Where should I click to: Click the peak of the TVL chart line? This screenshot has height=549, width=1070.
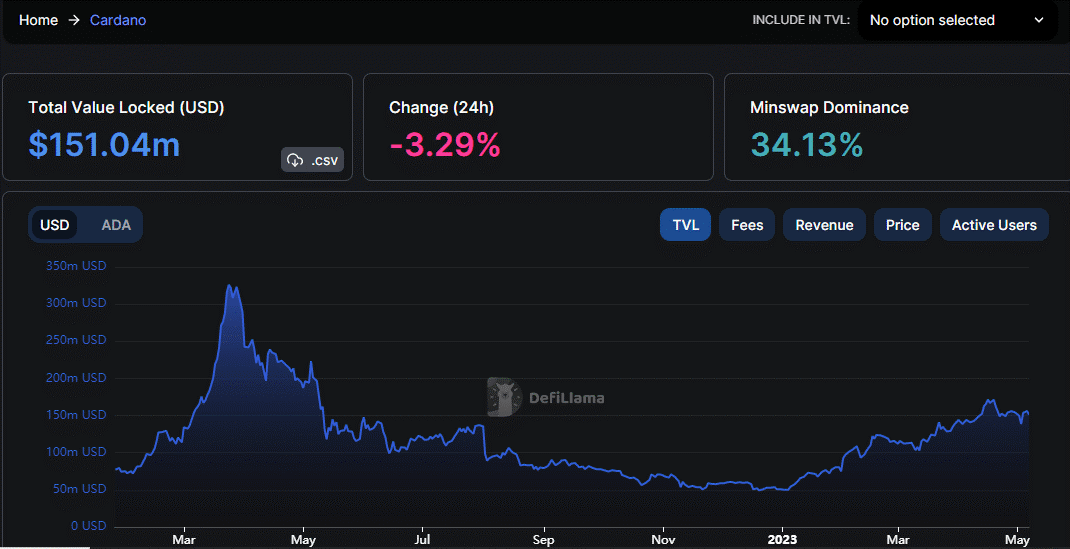229,285
